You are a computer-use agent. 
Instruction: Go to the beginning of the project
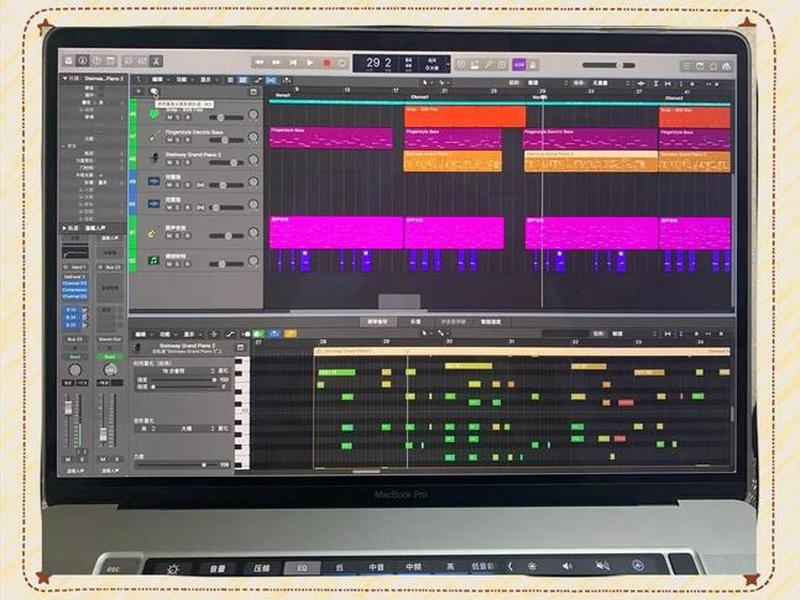click(x=293, y=63)
